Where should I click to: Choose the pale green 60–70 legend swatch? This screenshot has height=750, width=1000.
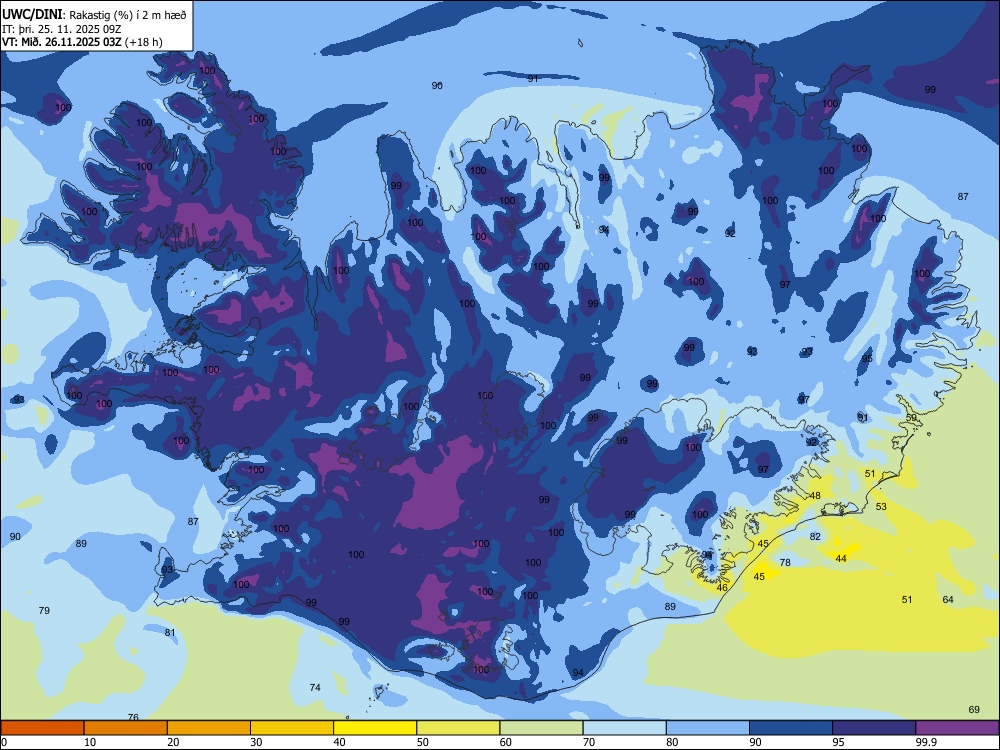[541, 728]
